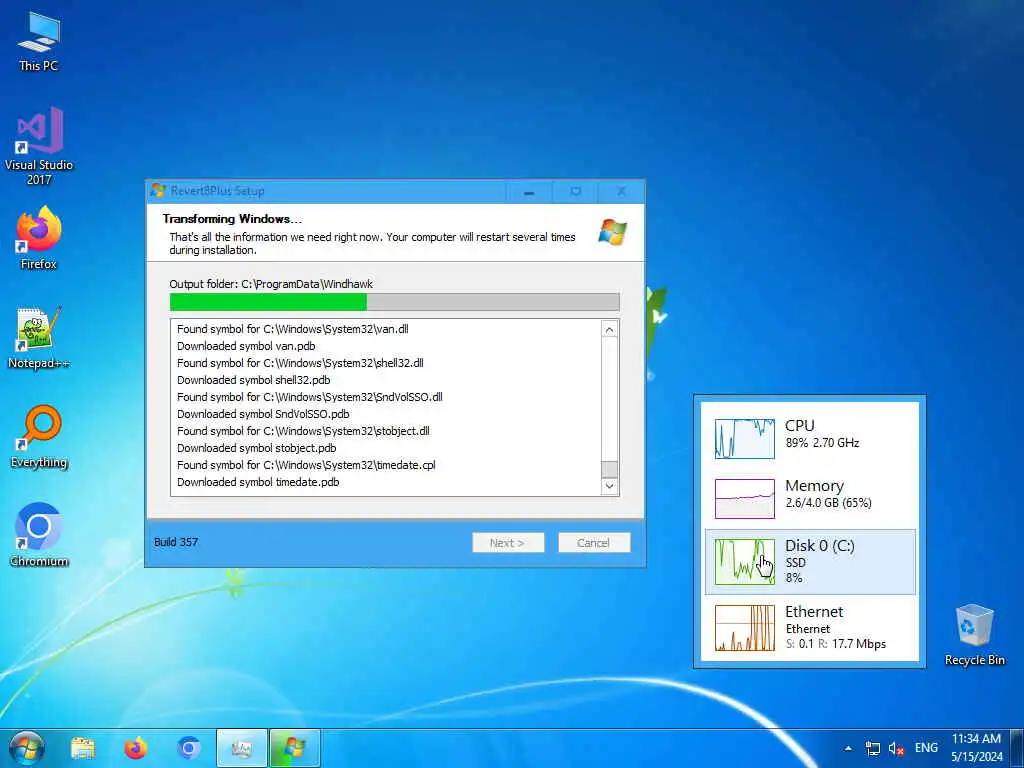Click log list scroll down arrow
1024x768 pixels.
[x=609, y=486]
